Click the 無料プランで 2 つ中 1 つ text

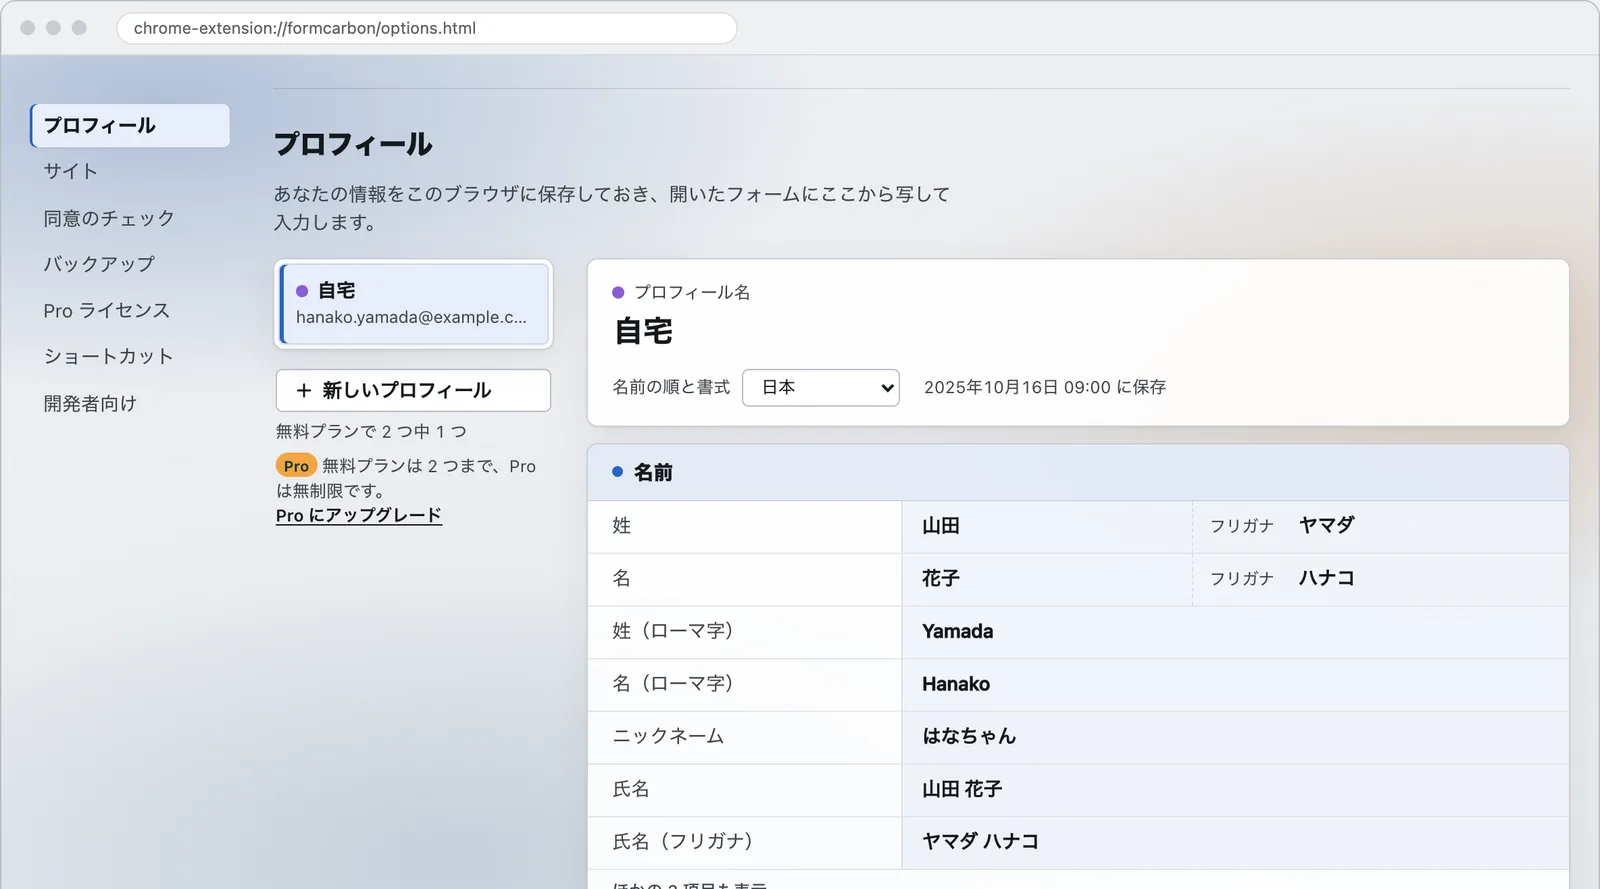[x=371, y=432]
